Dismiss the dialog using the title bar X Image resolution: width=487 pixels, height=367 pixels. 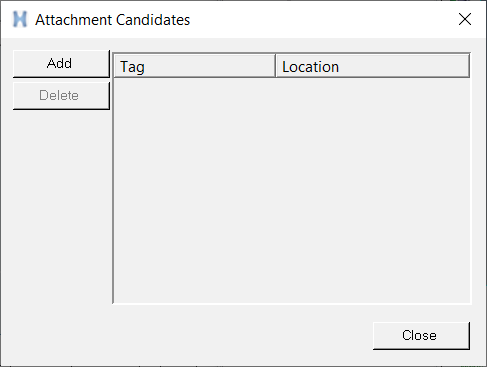coord(465,19)
